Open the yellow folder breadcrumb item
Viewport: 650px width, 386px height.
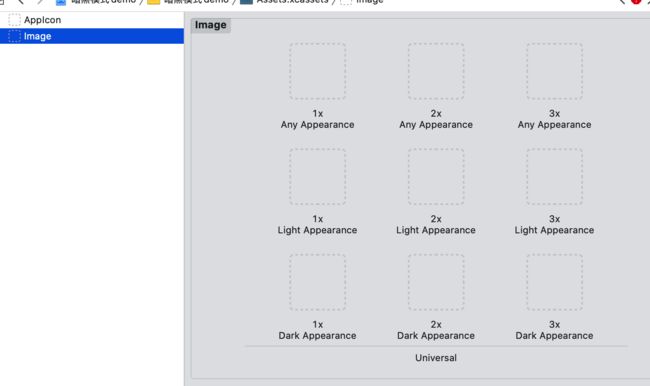pos(188,2)
